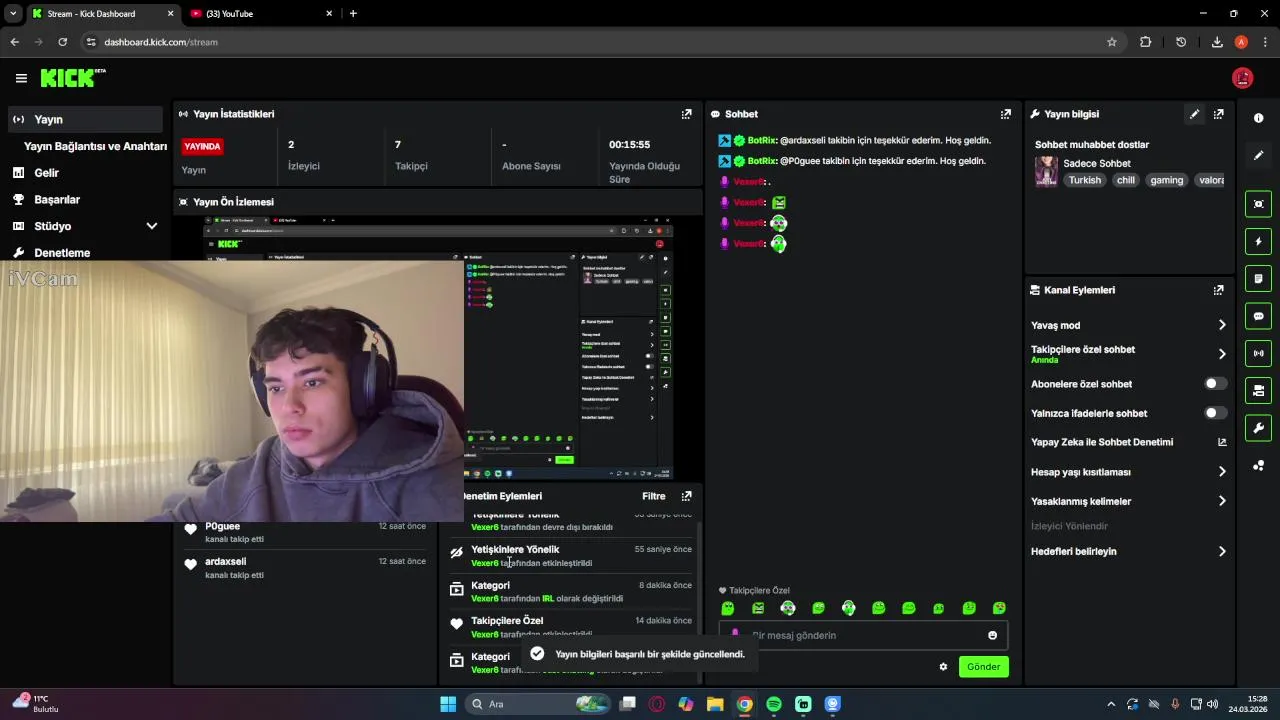1280x720 pixels.
Task: Toggle the stream preview focus icon in right sidebar
Action: [x=1258, y=204]
